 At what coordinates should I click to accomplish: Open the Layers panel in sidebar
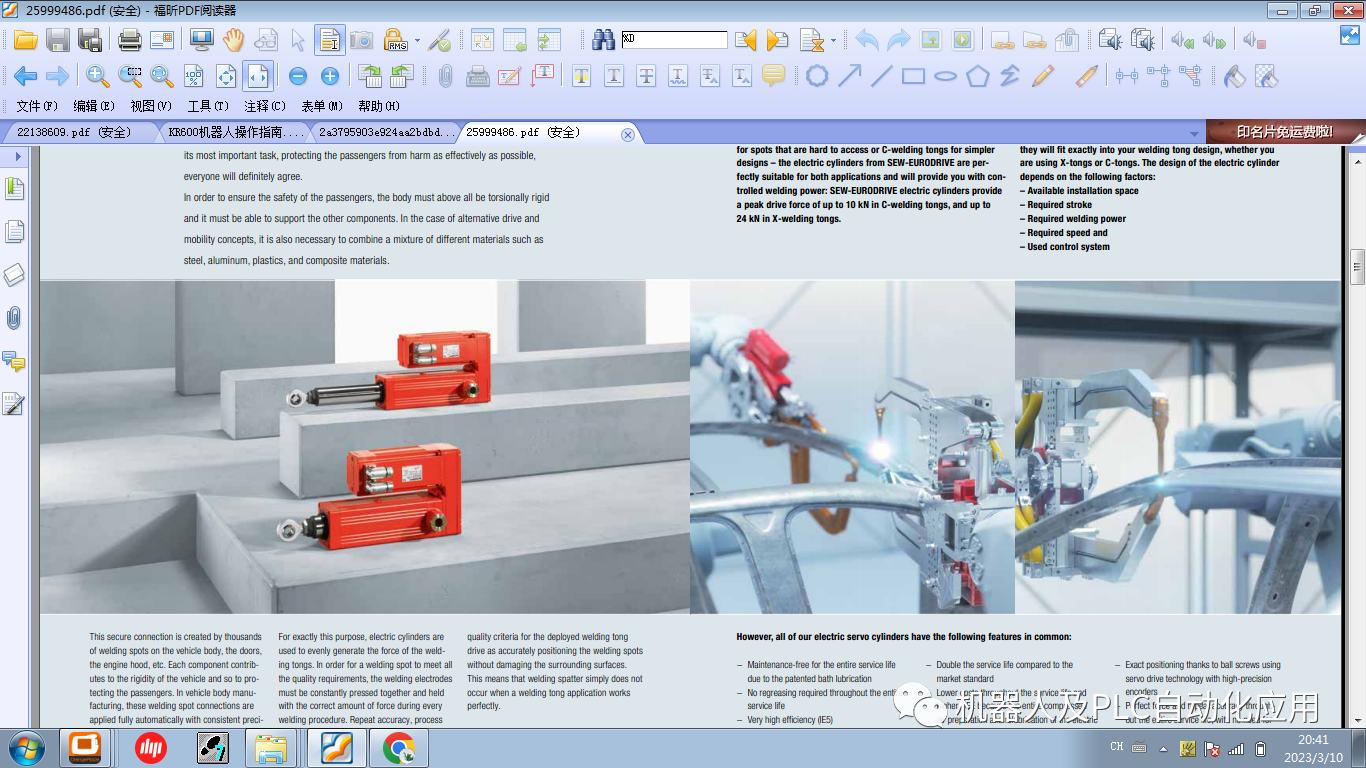(14, 274)
